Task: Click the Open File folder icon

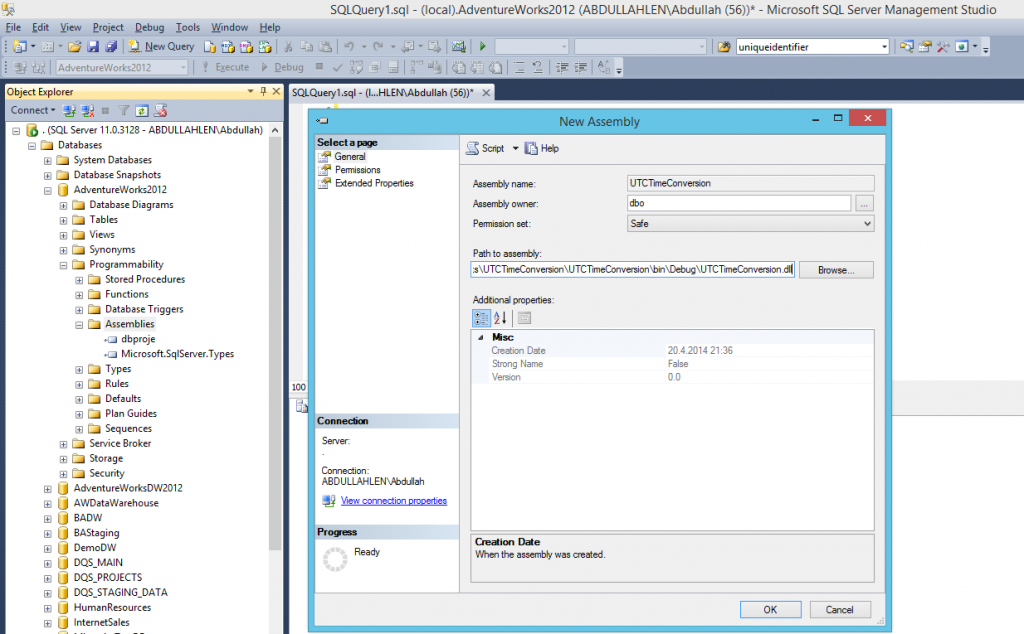Action: (x=74, y=46)
